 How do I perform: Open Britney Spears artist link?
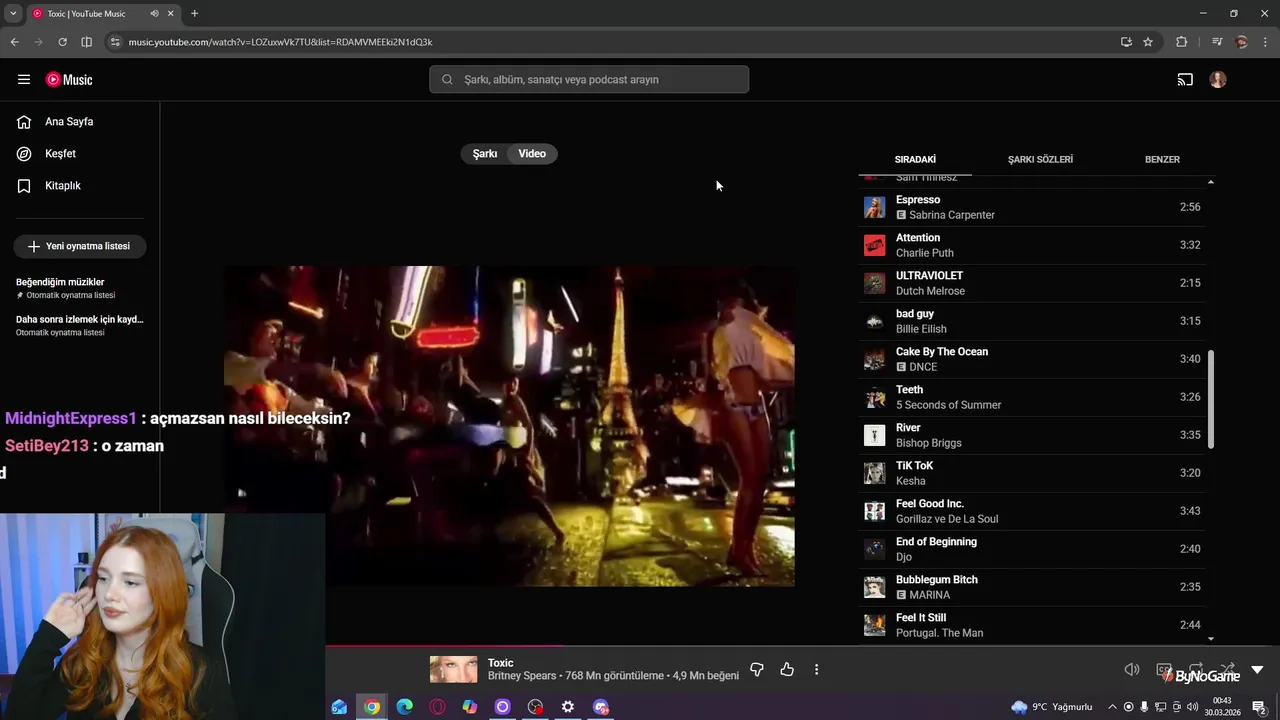(522, 676)
